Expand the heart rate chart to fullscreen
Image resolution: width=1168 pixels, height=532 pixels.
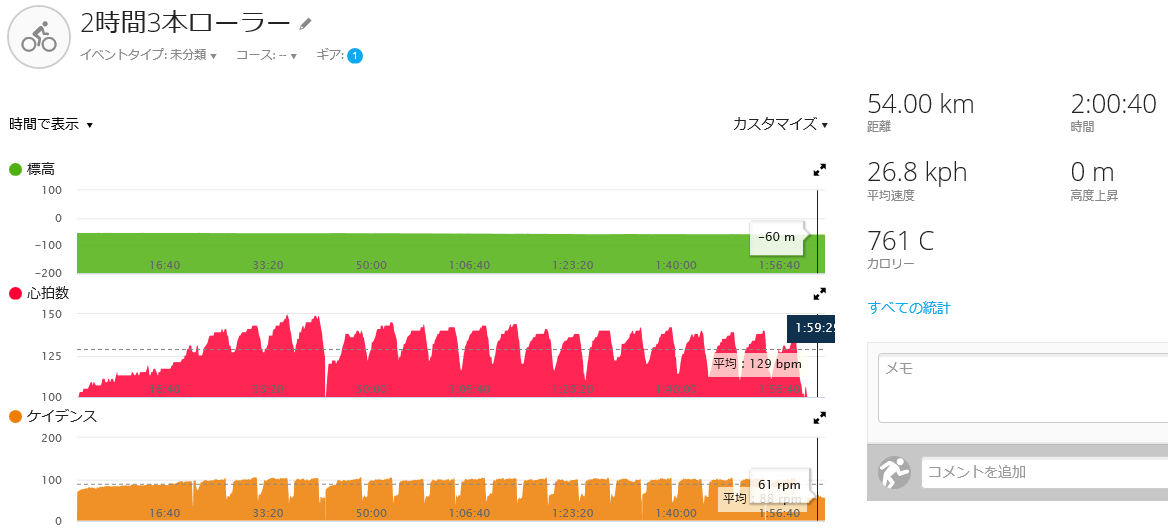819,294
